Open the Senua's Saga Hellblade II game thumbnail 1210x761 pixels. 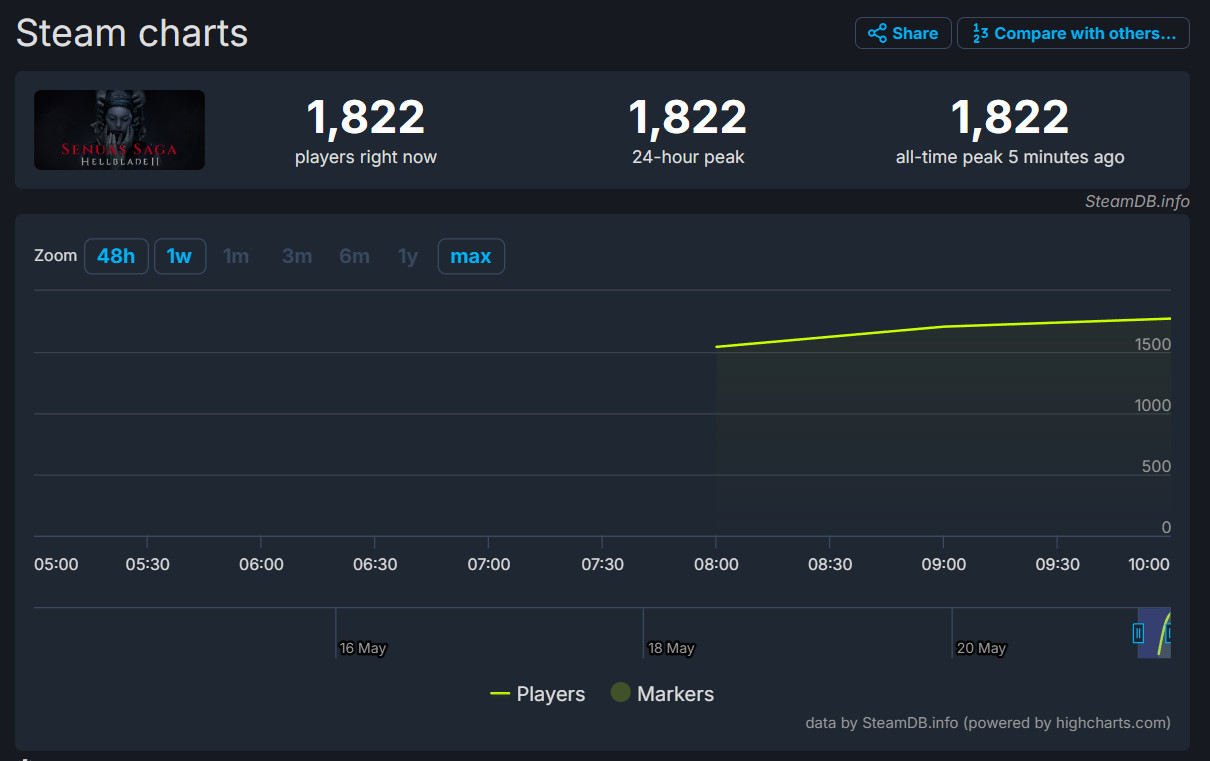pos(119,130)
